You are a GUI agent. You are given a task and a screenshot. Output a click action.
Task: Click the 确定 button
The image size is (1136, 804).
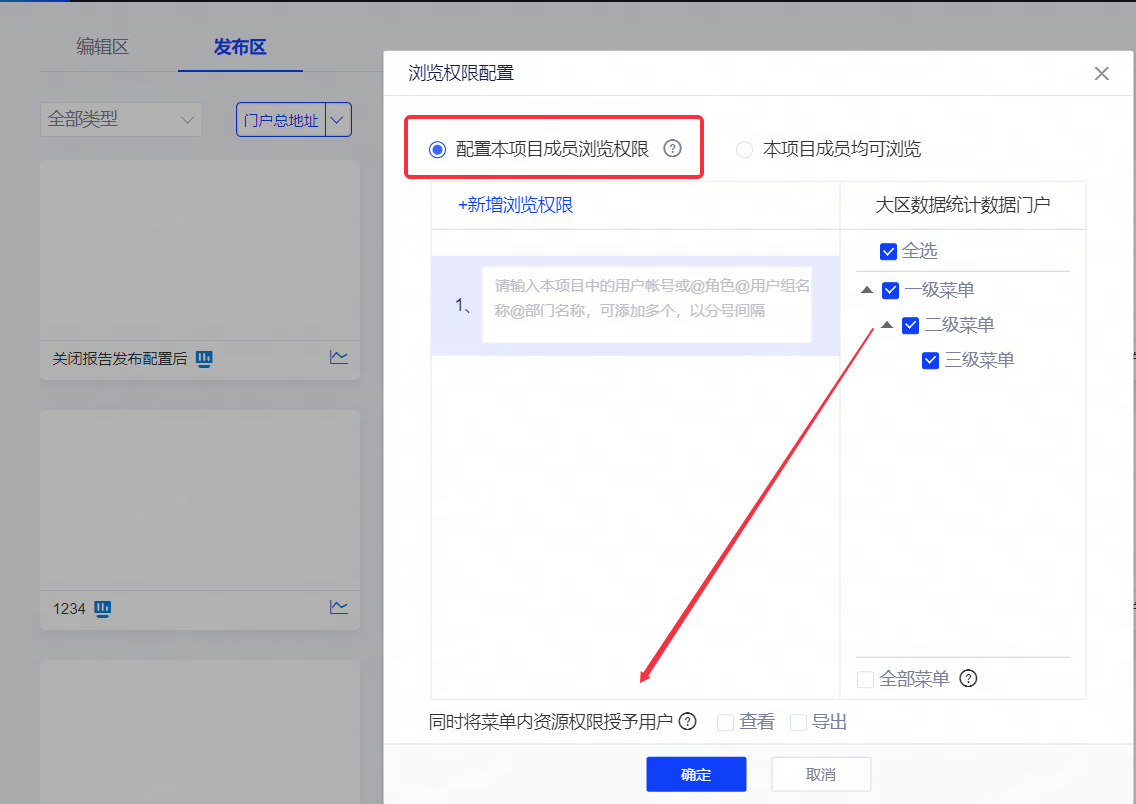(696, 774)
